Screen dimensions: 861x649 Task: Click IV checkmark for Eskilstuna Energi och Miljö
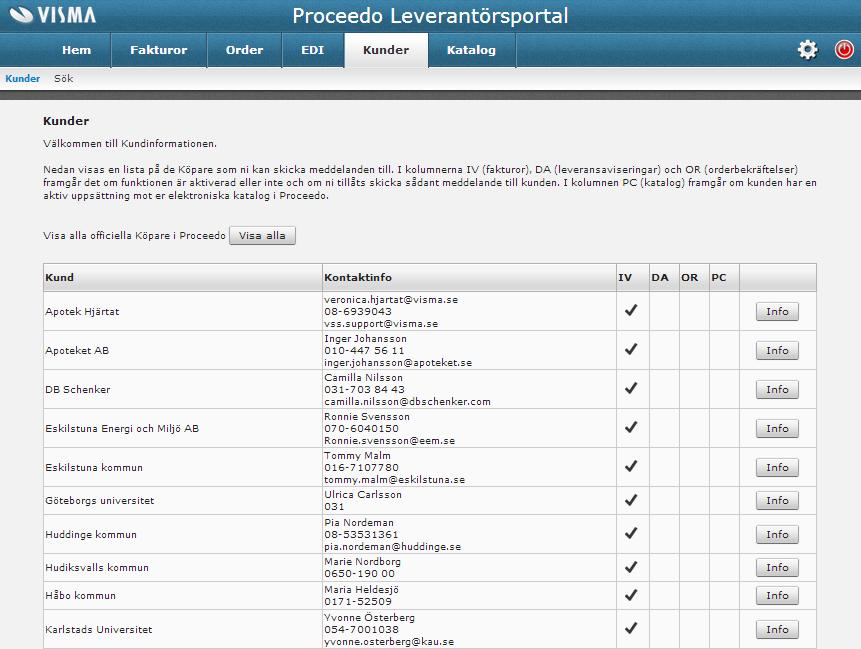[631, 427]
